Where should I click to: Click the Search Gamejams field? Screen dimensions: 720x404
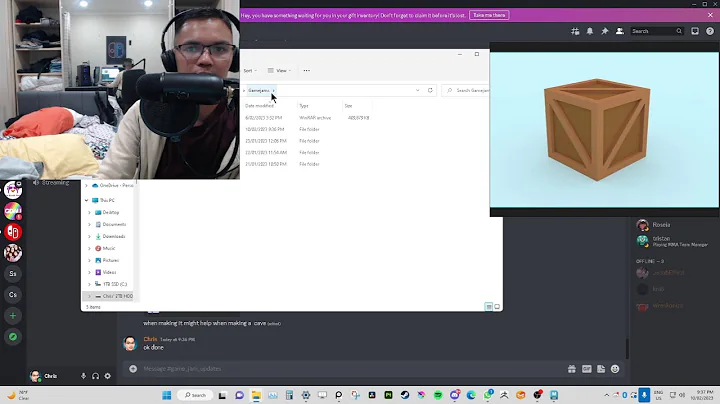pos(468,90)
